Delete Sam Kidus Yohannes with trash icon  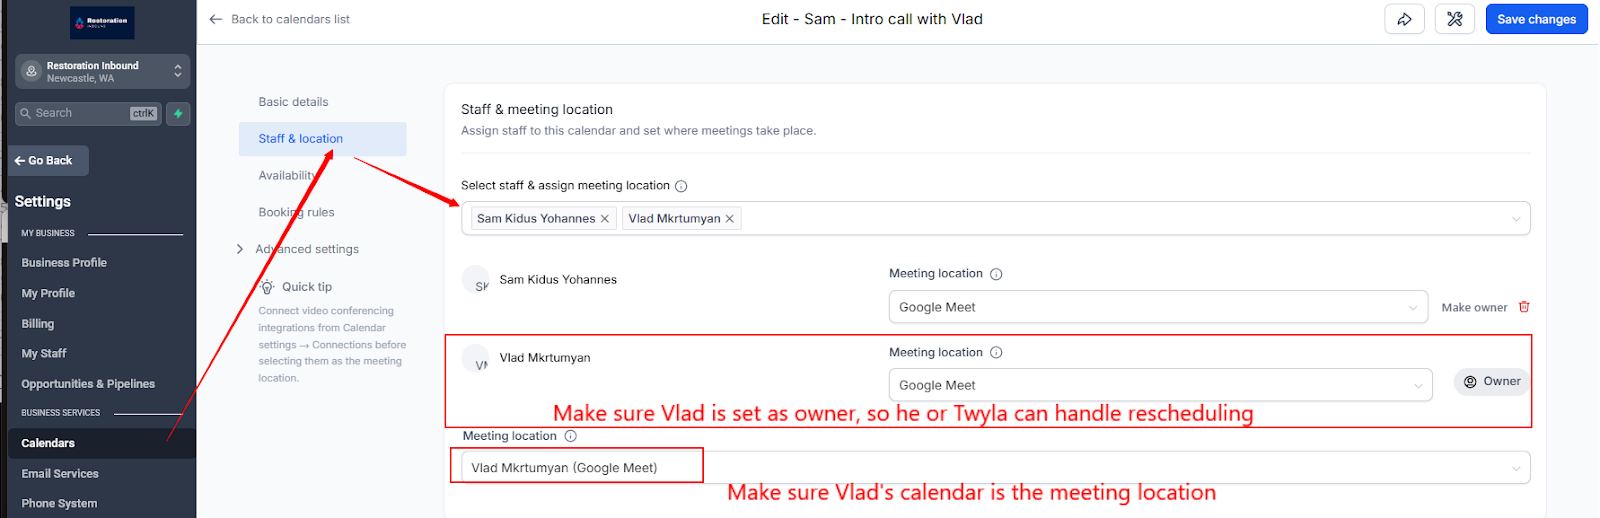click(1524, 307)
